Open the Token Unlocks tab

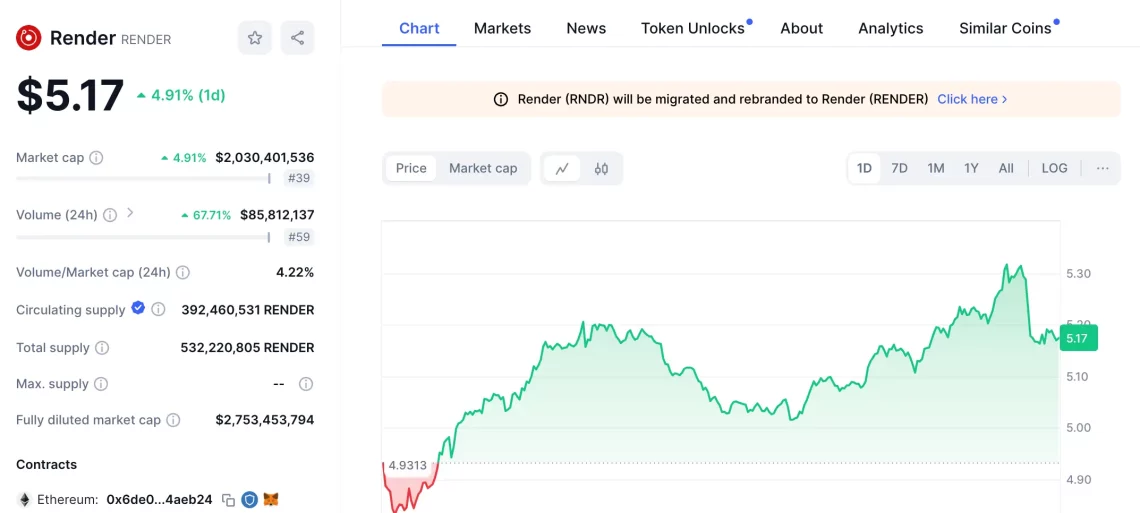[692, 28]
